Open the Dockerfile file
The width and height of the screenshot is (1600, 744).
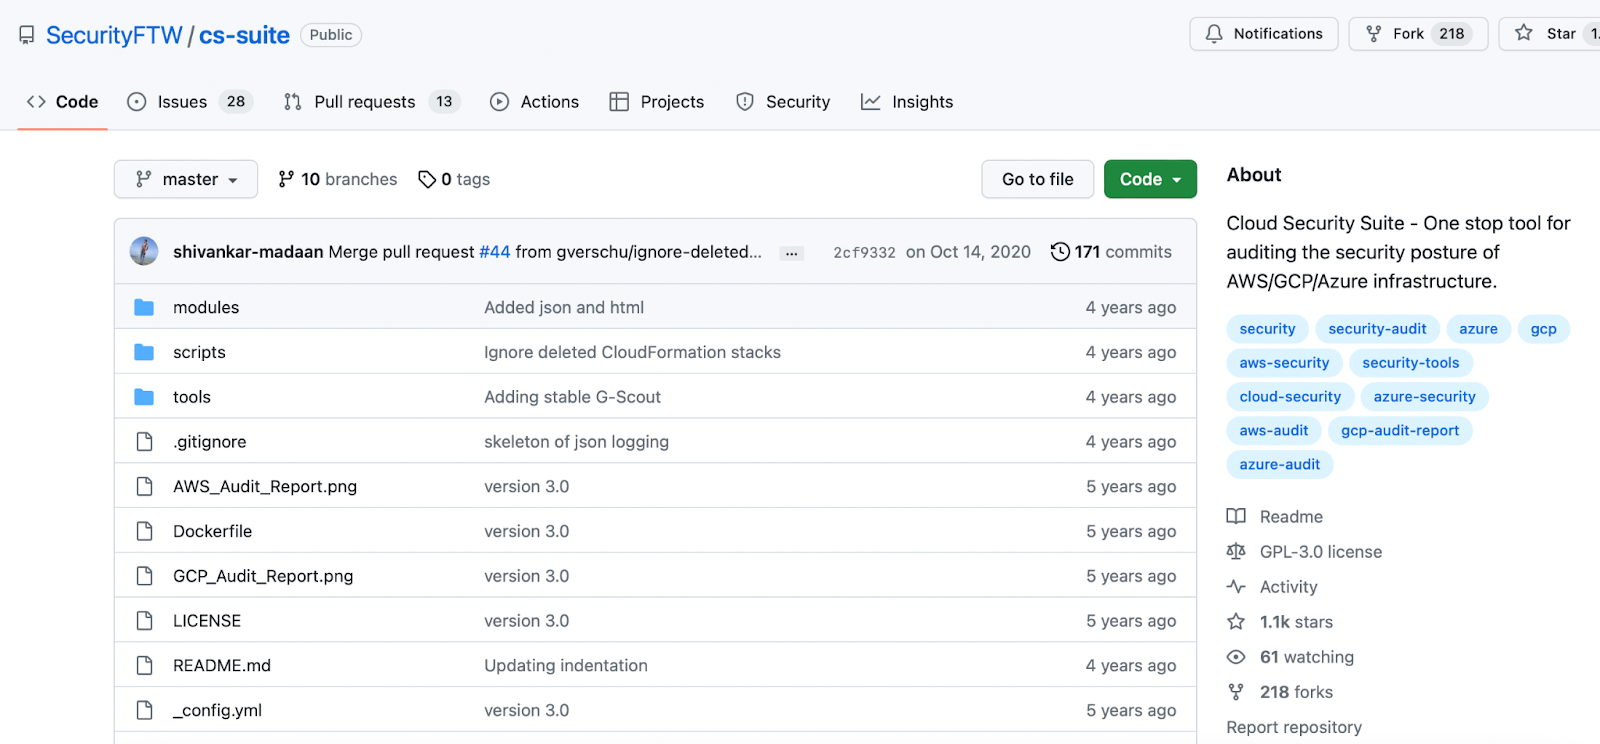coord(212,531)
